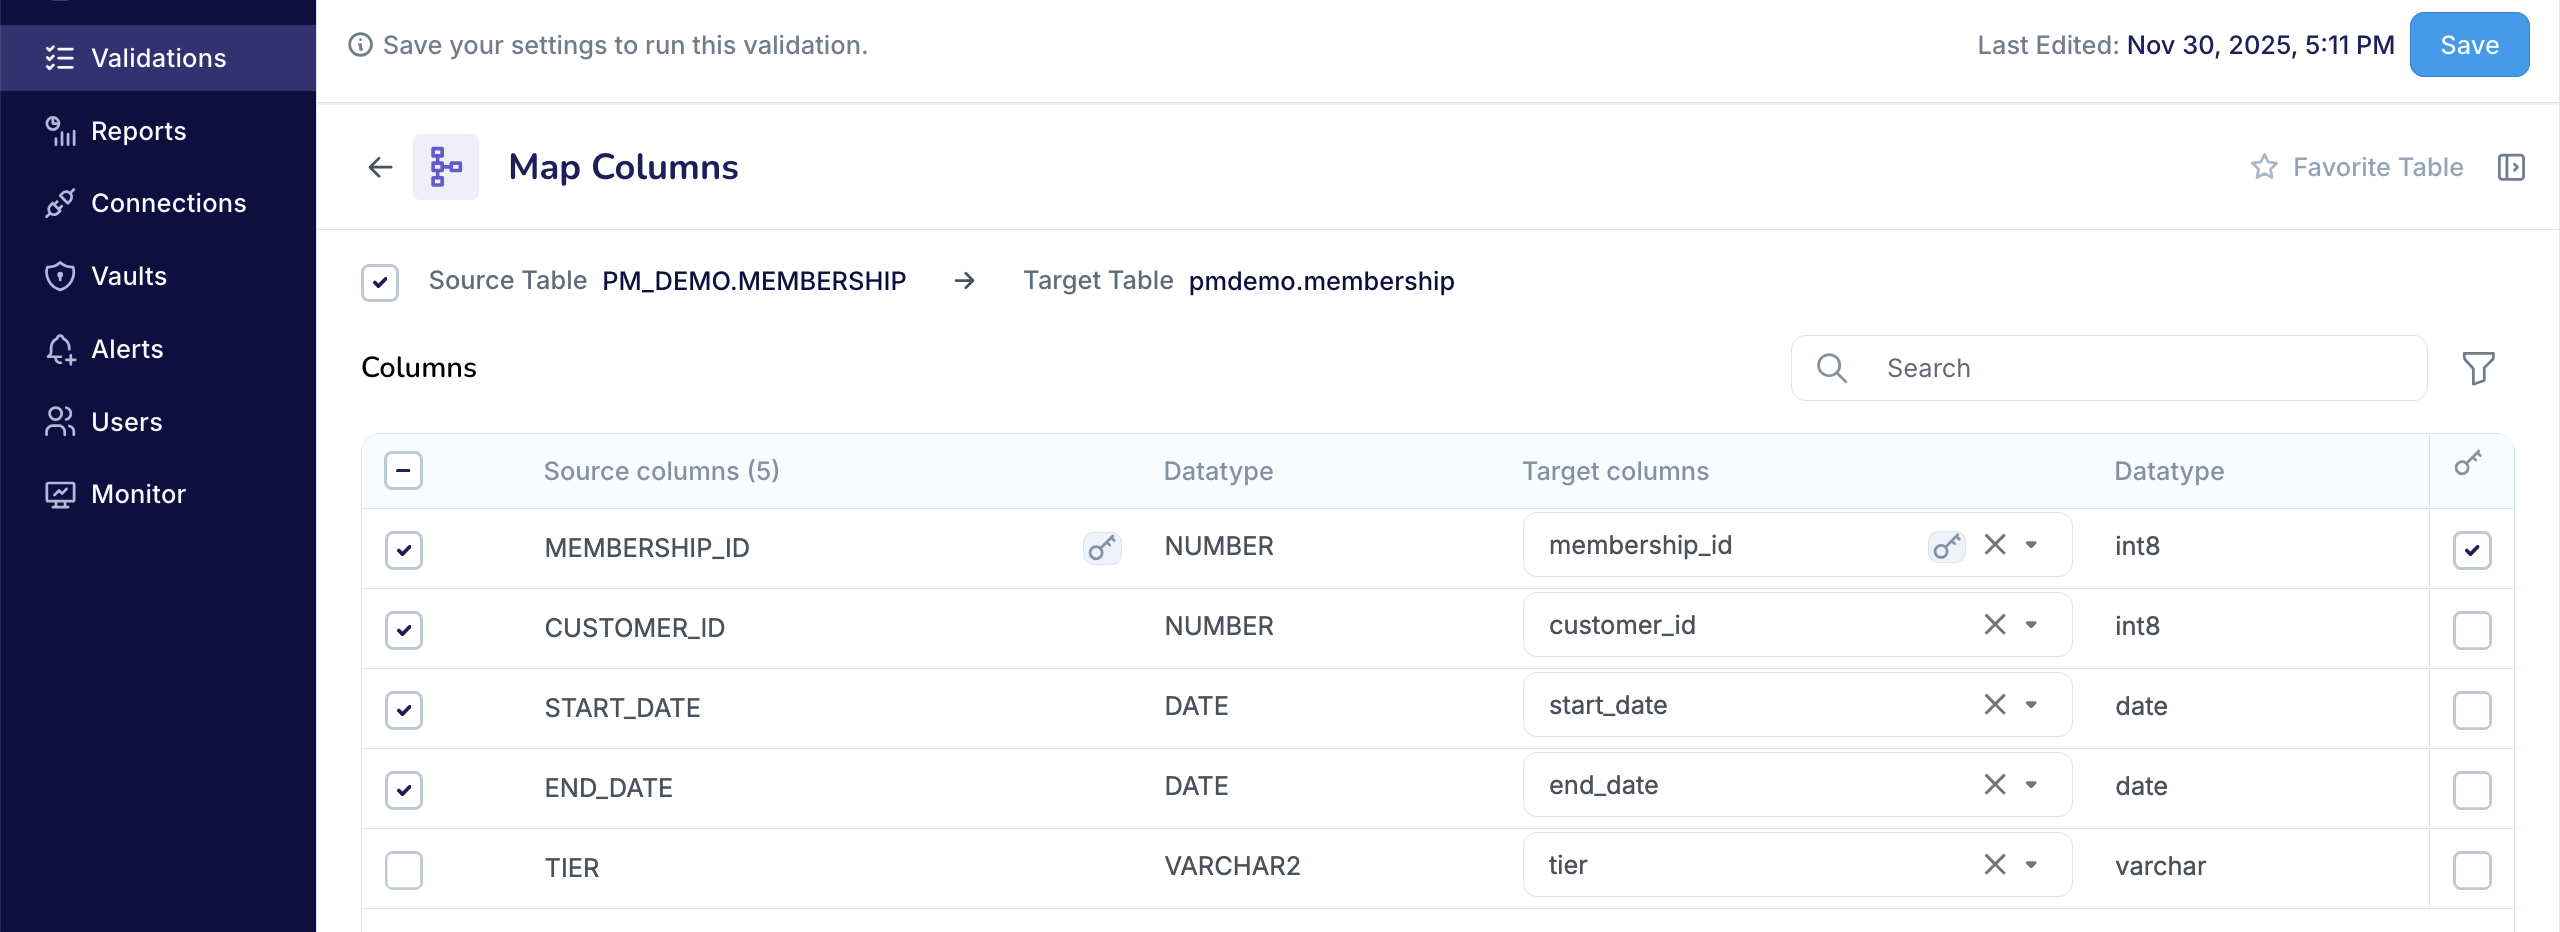Open the Monitor page

click(137, 493)
